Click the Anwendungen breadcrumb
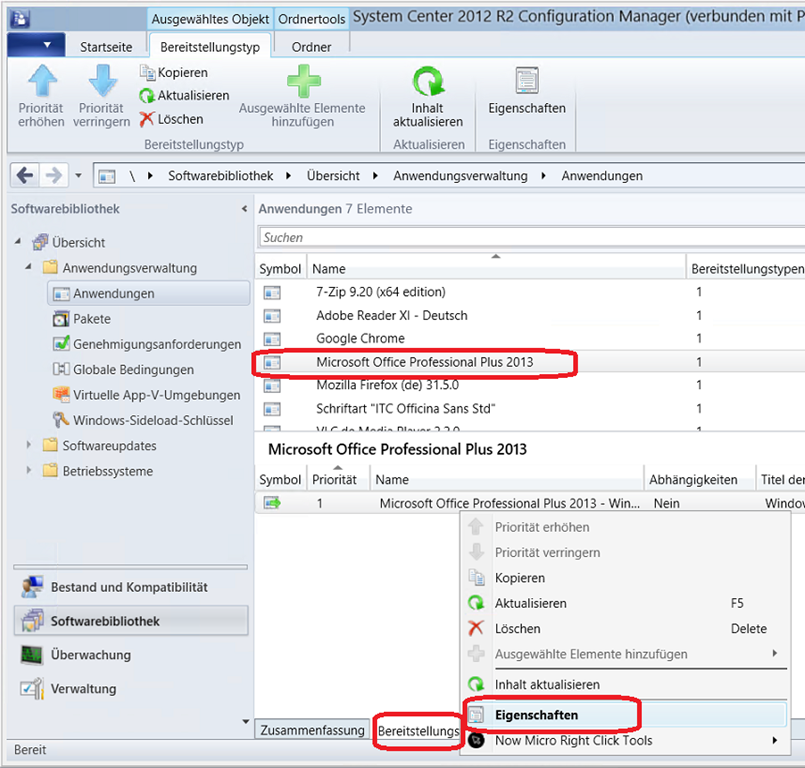 click(x=602, y=176)
